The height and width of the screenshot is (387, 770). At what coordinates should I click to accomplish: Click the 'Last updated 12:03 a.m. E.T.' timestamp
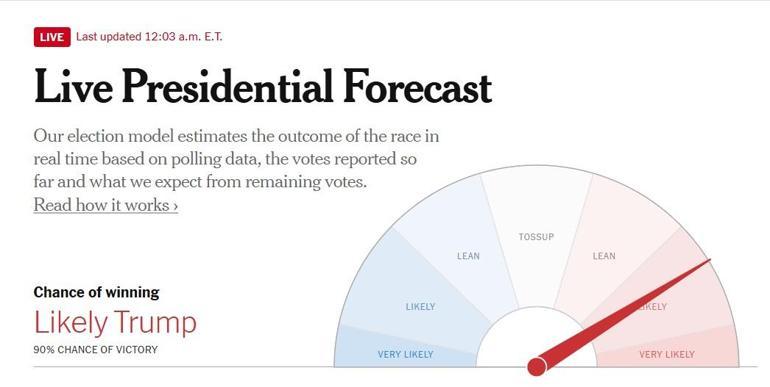149,37
